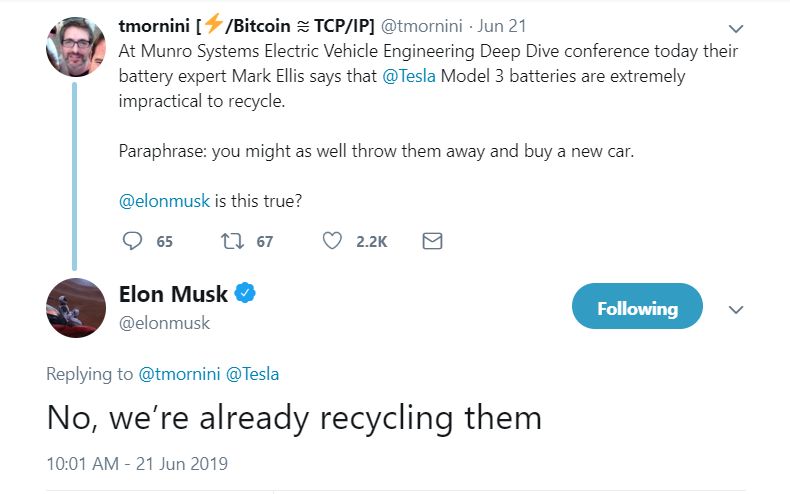The height and width of the screenshot is (494, 790).
Task: Click the reply speech bubble icon
Action: click(132, 241)
